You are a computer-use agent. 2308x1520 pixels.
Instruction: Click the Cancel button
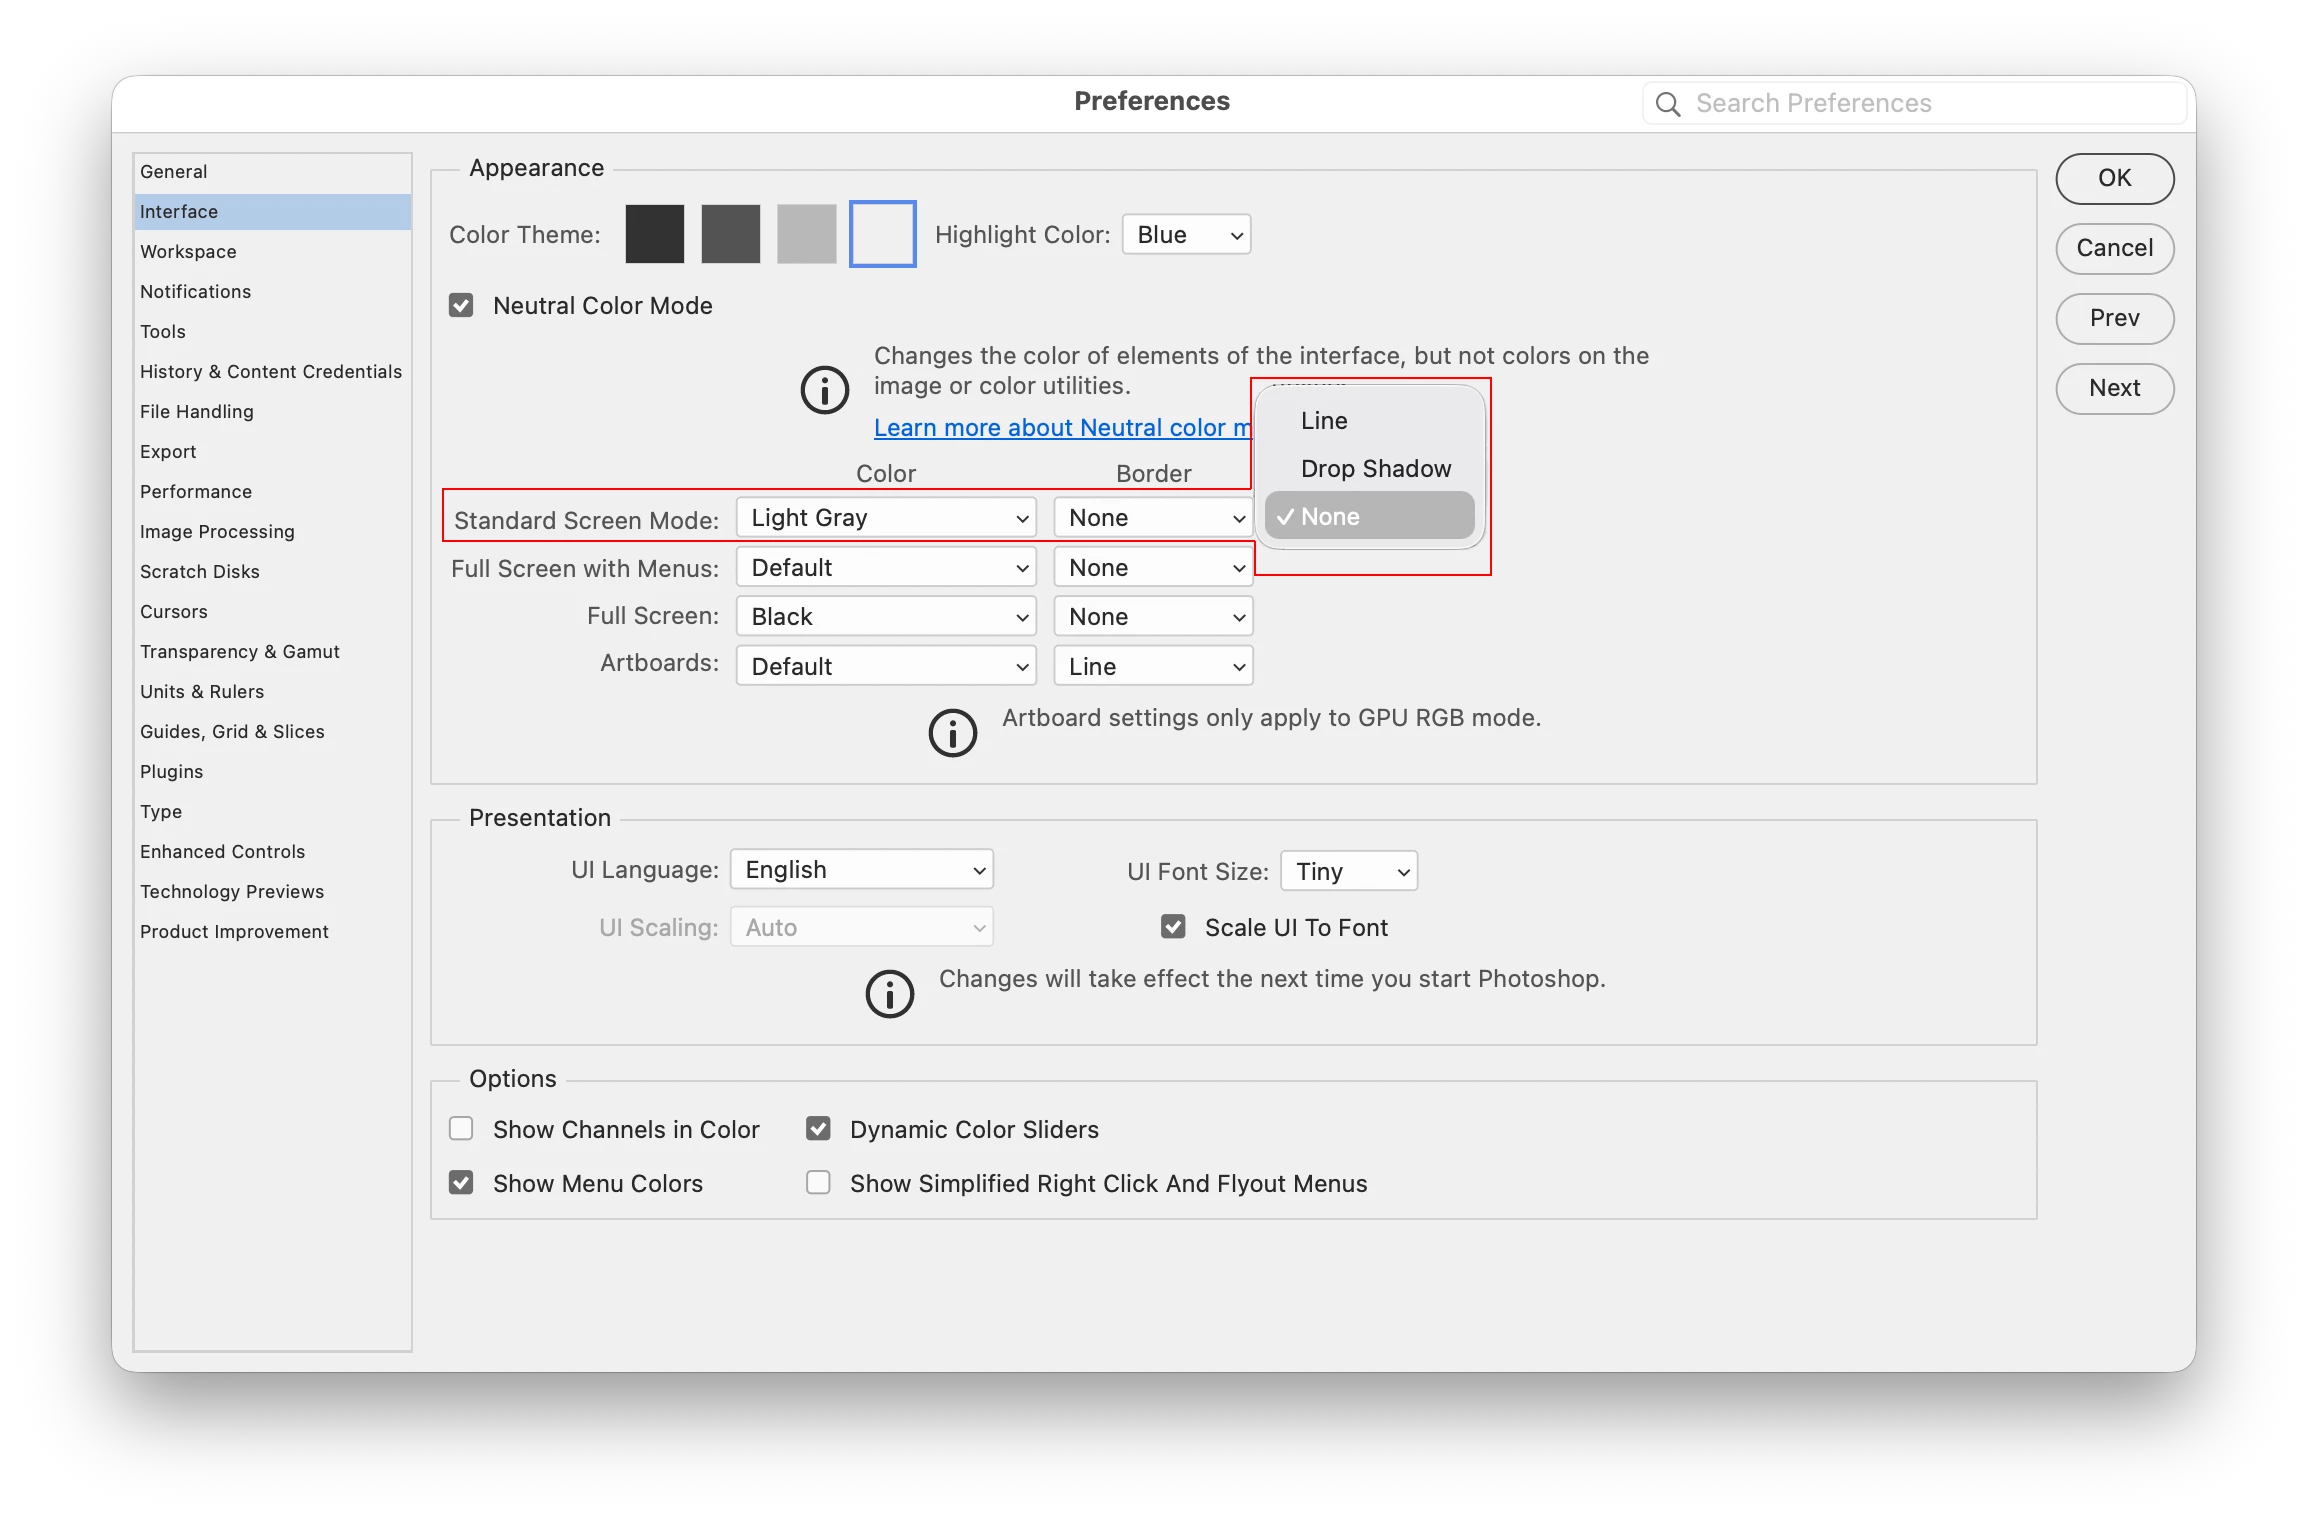[2114, 248]
